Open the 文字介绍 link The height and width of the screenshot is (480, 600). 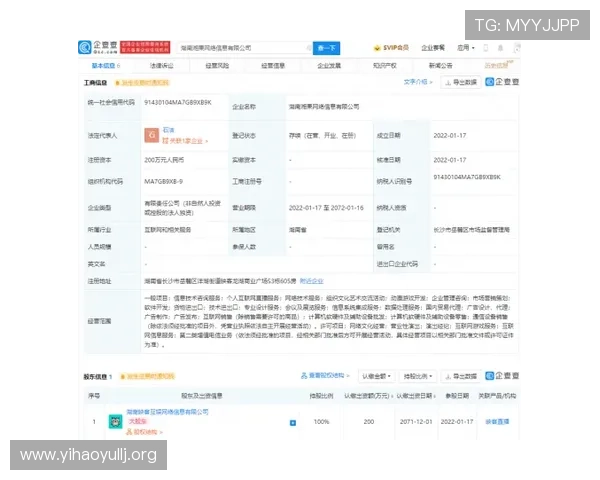coord(418,82)
